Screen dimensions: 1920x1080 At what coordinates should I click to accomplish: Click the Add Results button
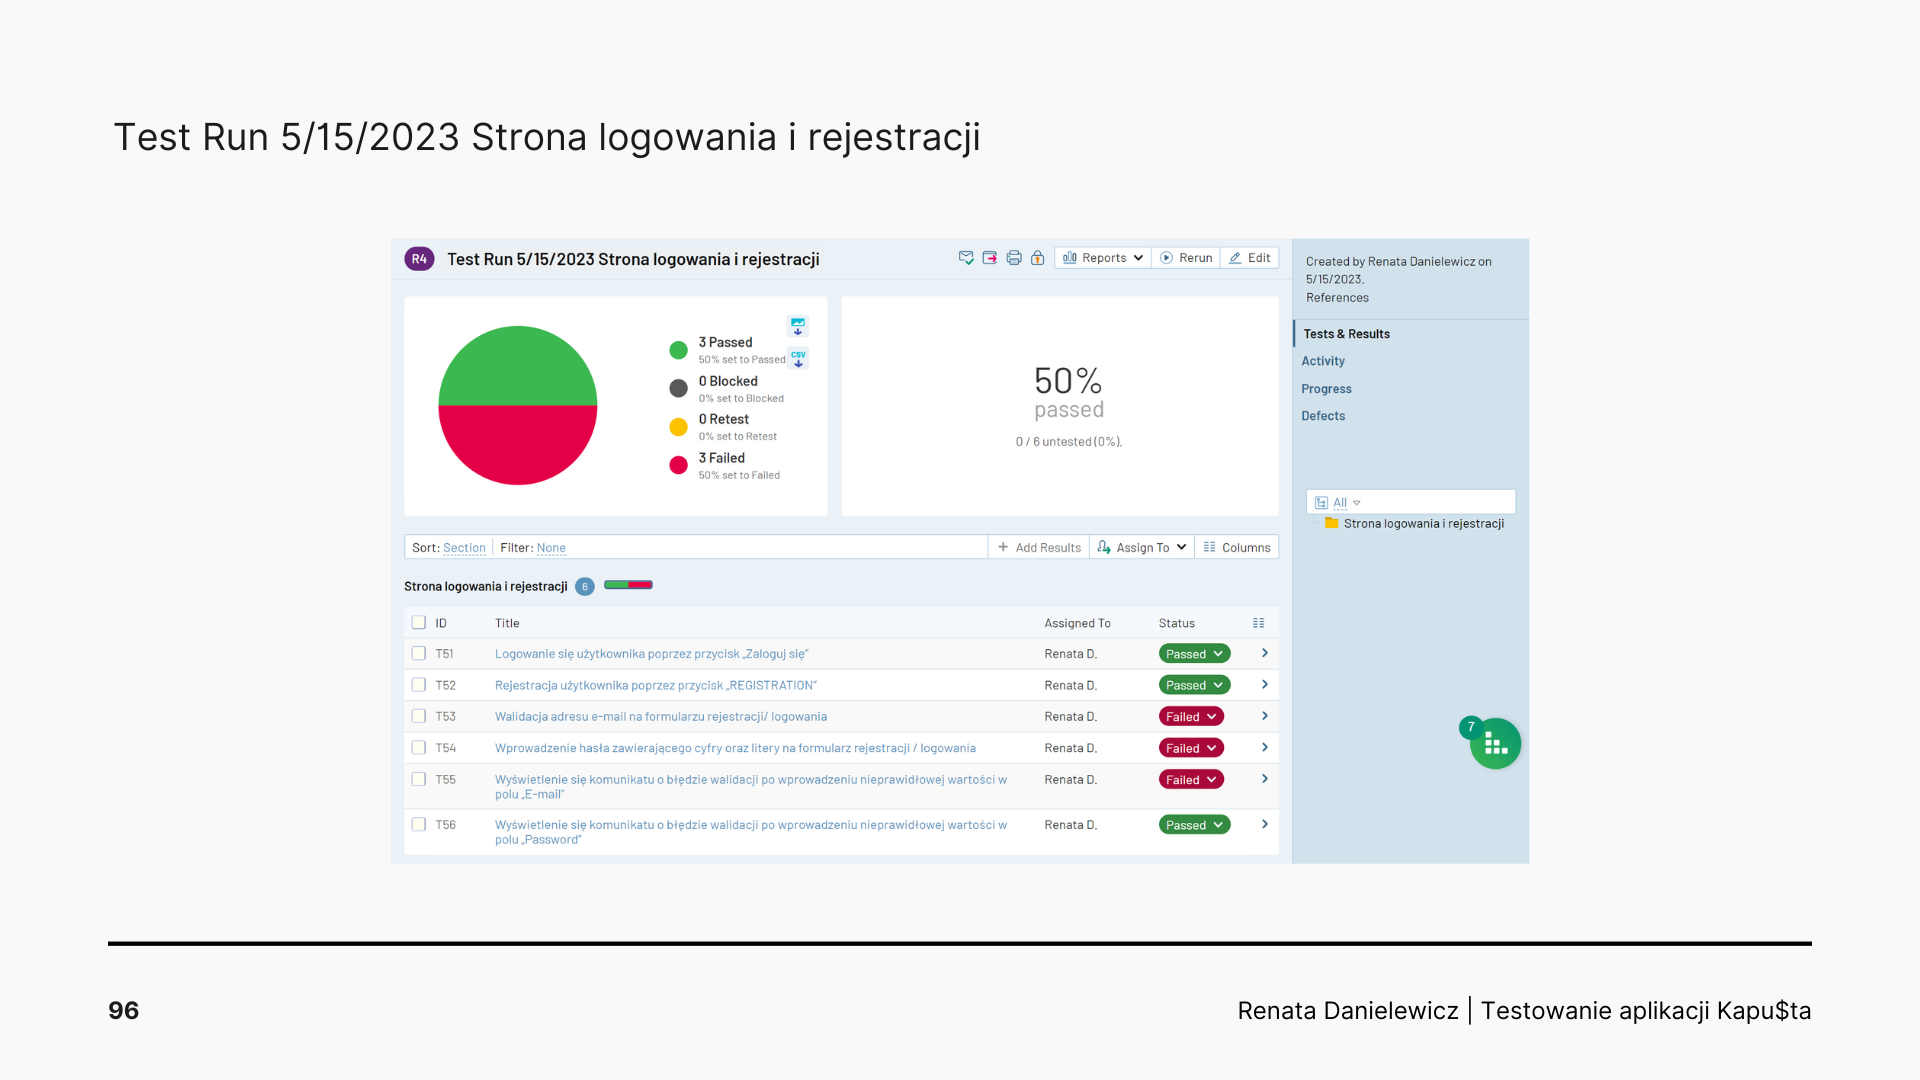pos(1039,547)
